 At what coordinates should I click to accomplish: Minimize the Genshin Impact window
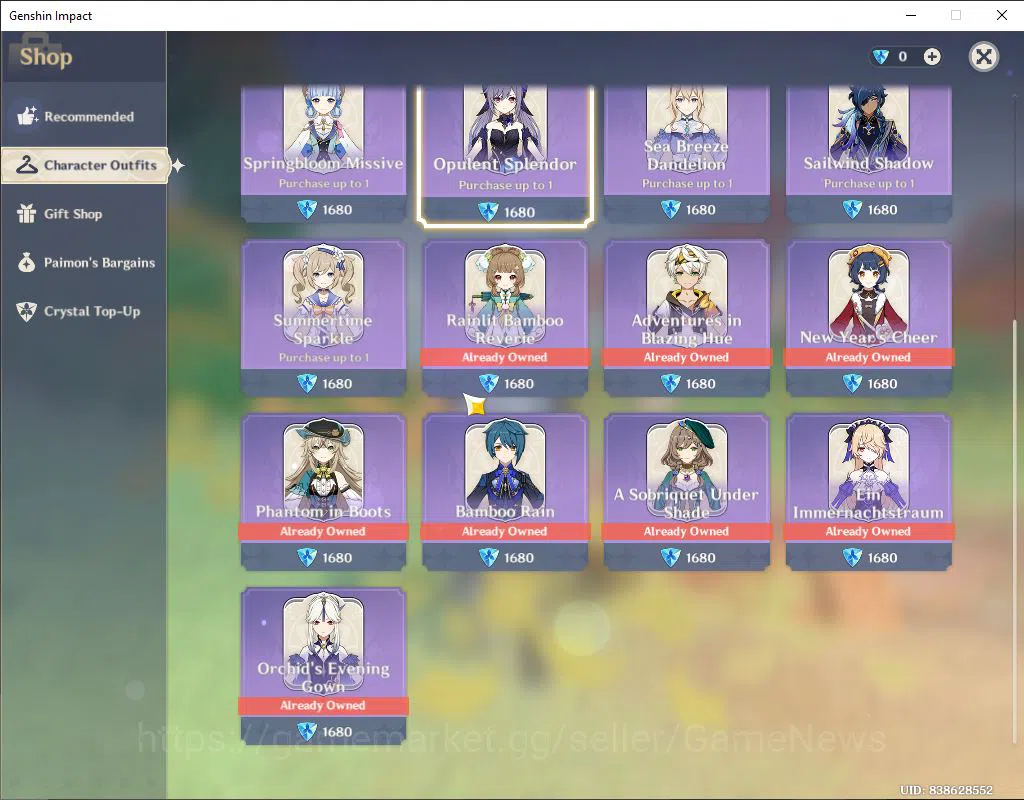(912, 15)
